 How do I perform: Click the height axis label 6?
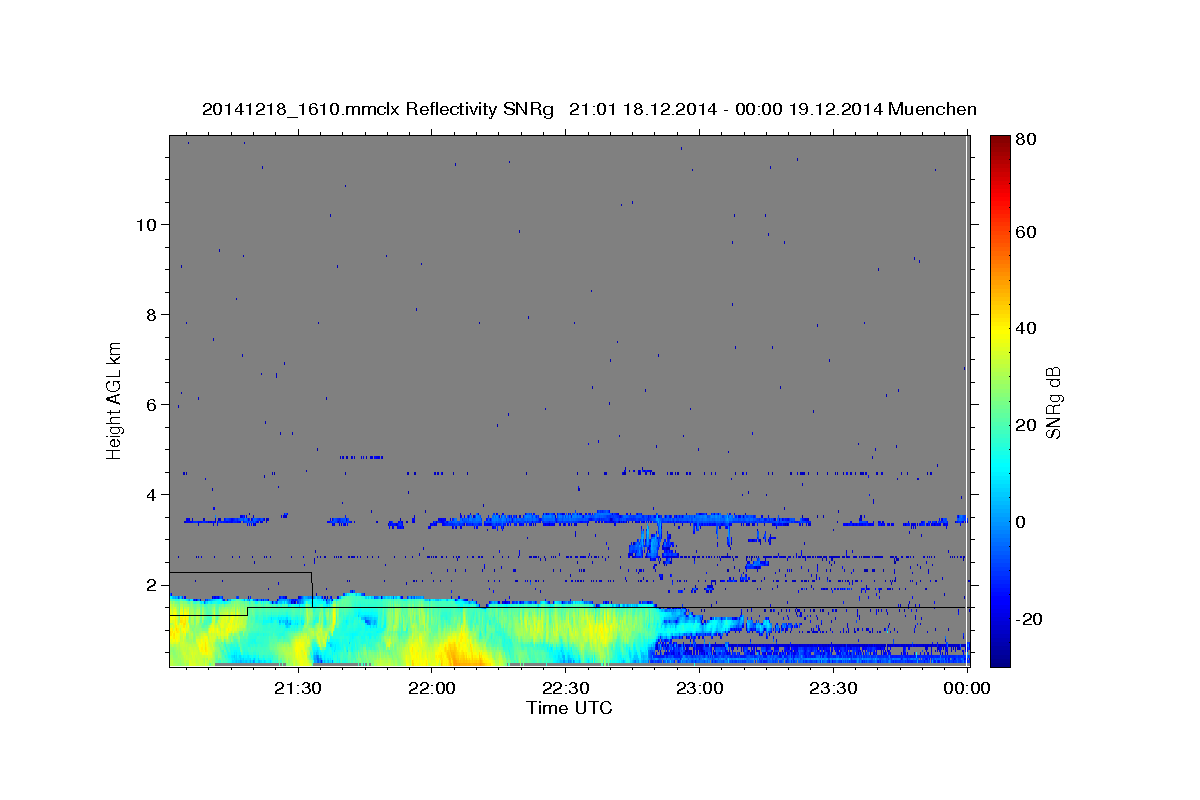point(152,404)
